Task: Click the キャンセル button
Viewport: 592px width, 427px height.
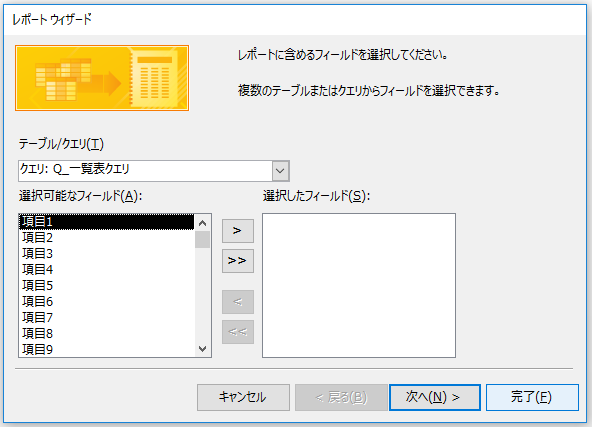Action: (243, 397)
